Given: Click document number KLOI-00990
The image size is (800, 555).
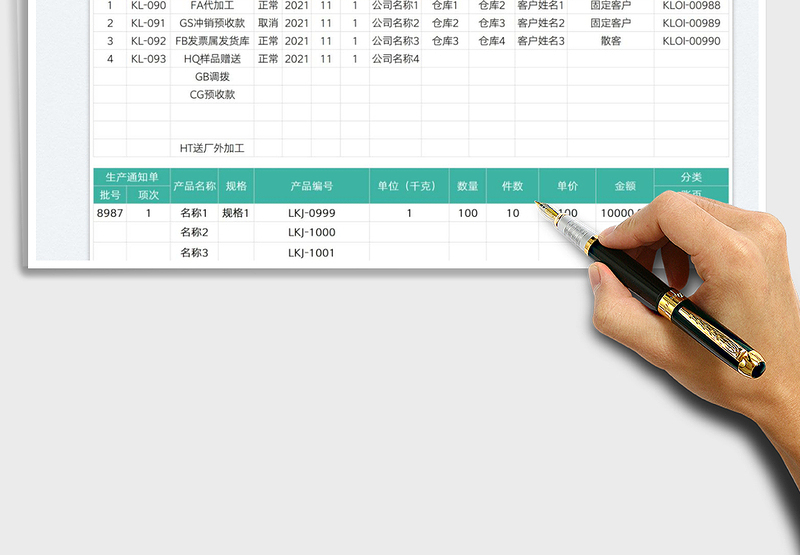Looking at the screenshot, I should 691,41.
